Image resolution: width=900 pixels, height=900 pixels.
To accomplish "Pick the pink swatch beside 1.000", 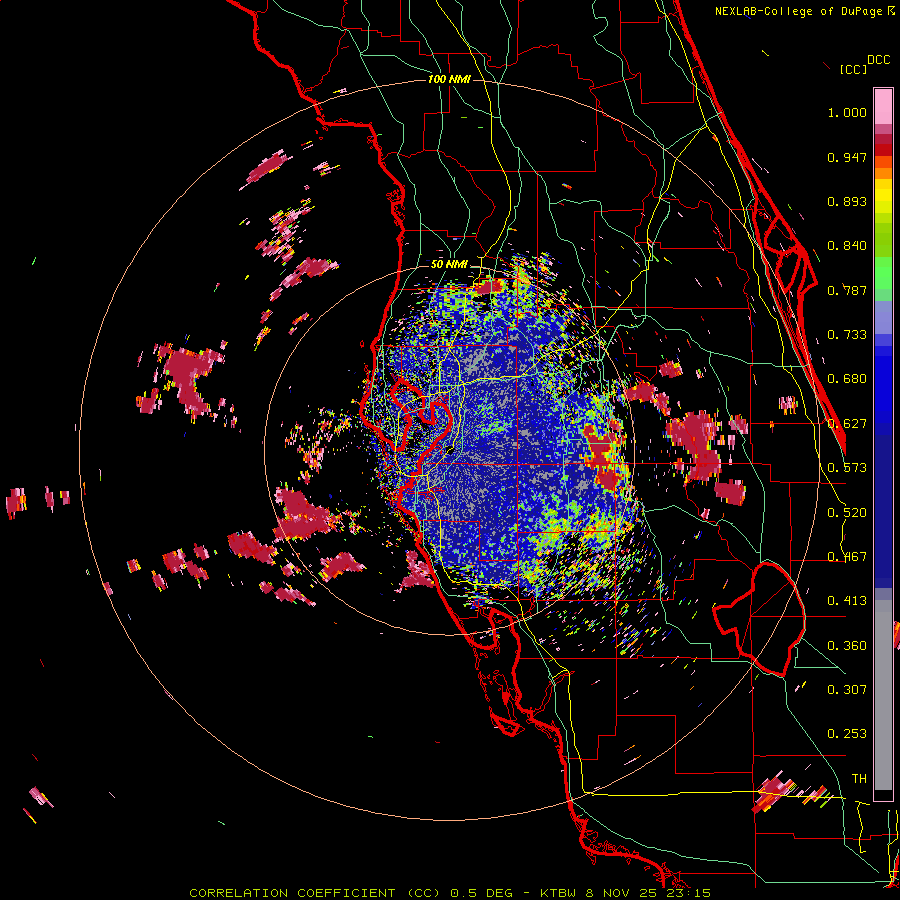I will click(883, 107).
